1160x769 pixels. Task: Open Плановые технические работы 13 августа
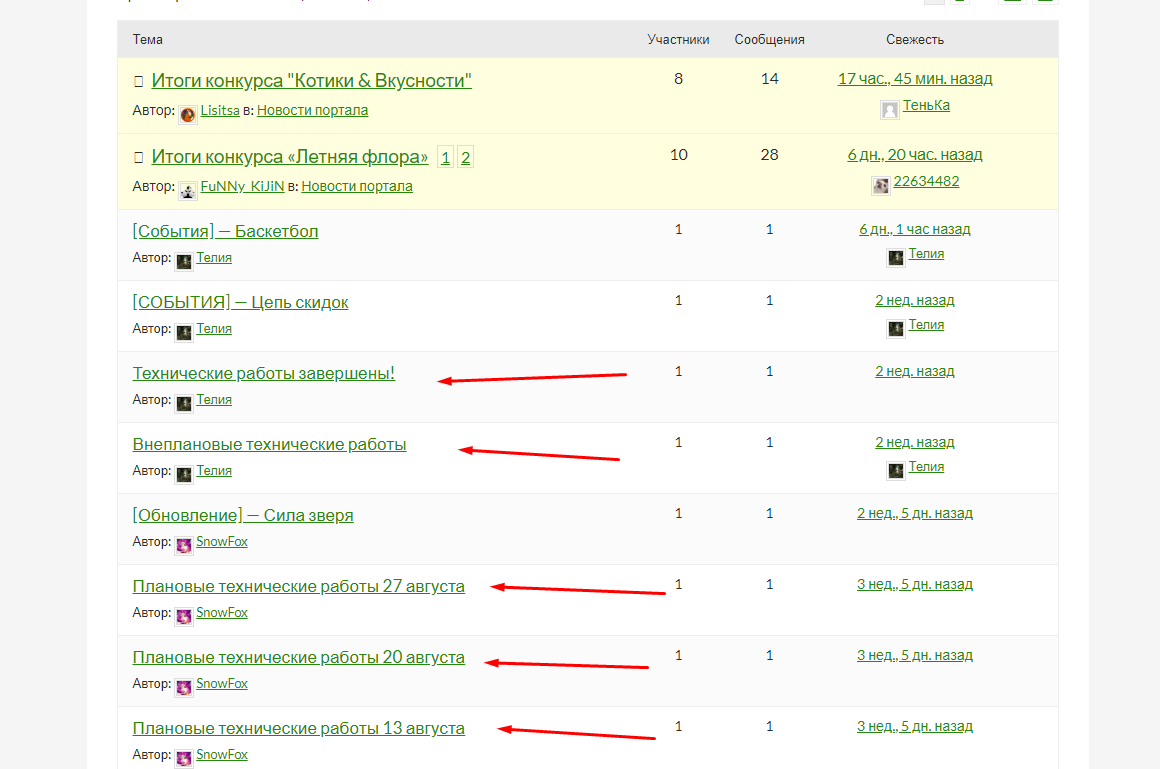click(298, 728)
